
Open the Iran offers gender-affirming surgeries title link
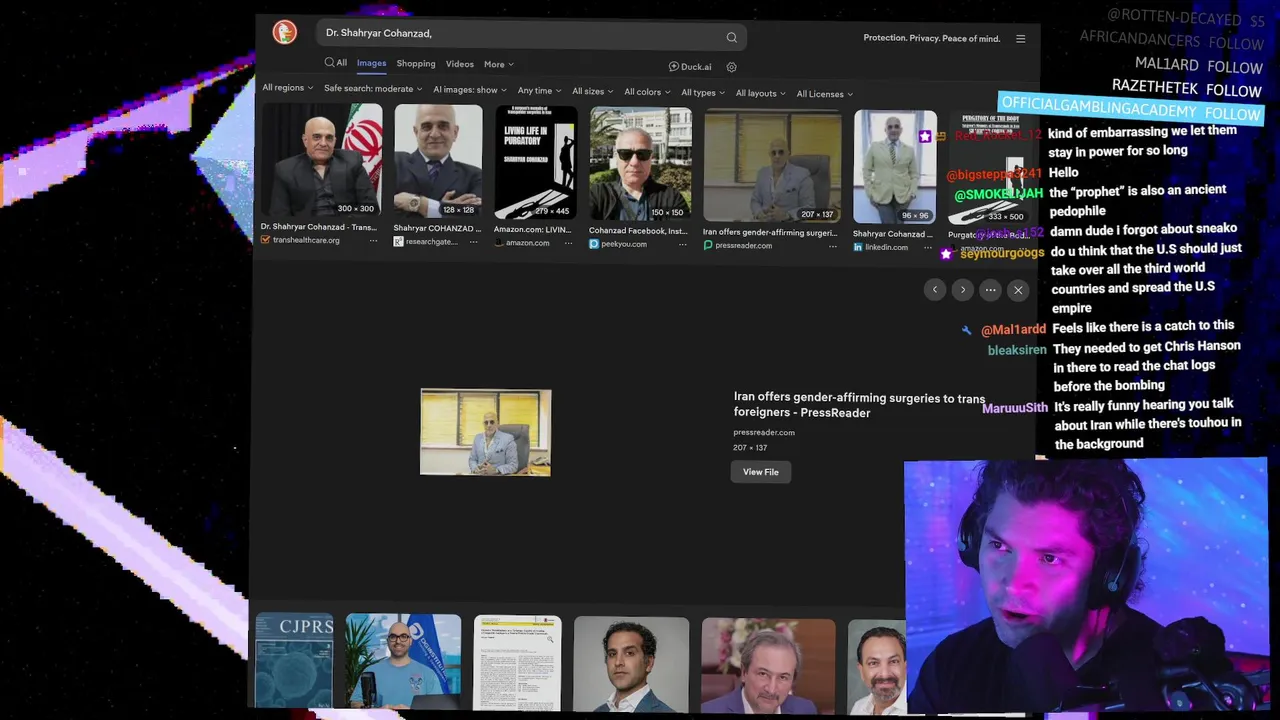[859, 405]
